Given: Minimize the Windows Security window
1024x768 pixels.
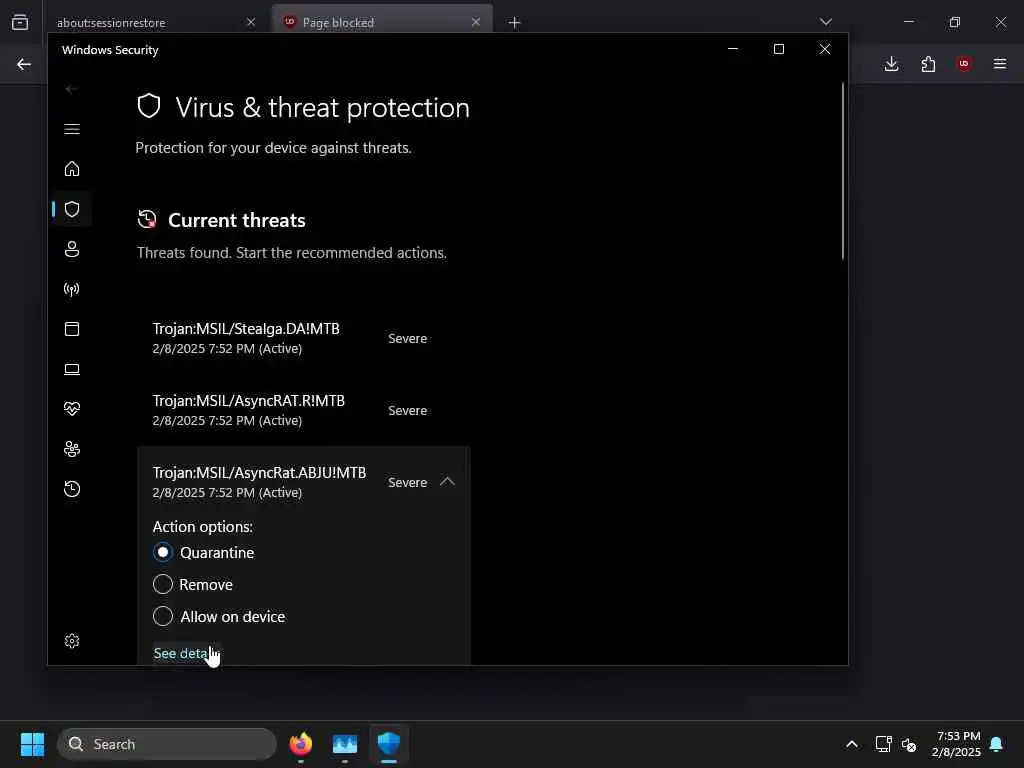Looking at the screenshot, I should click(x=733, y=49).
